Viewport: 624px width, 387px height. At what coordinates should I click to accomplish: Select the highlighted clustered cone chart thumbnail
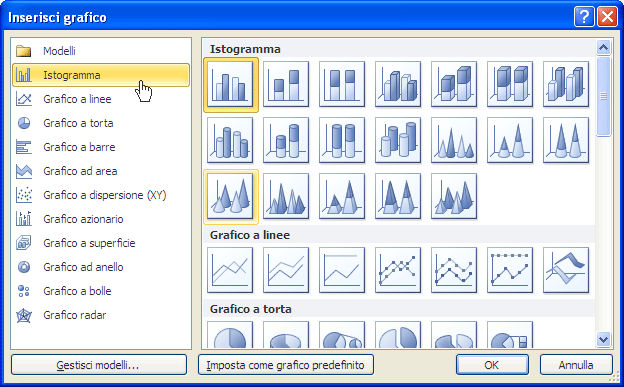tap(230, 197)
